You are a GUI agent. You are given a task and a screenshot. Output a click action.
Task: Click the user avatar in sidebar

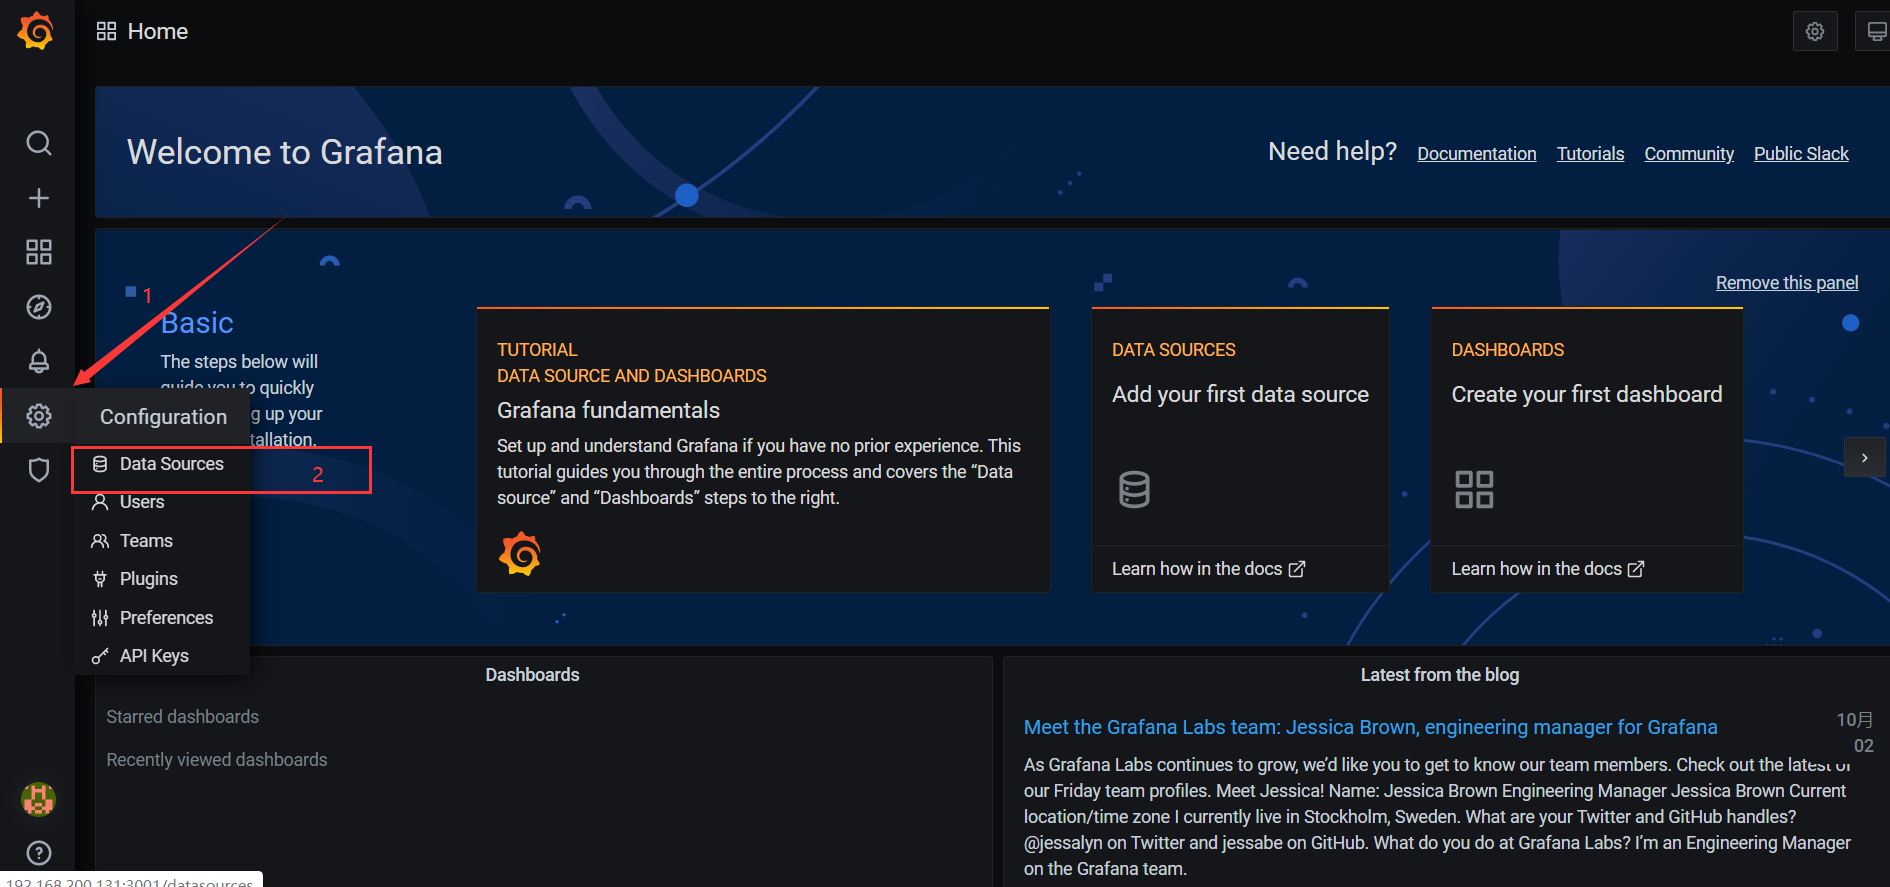pos(38,799)
